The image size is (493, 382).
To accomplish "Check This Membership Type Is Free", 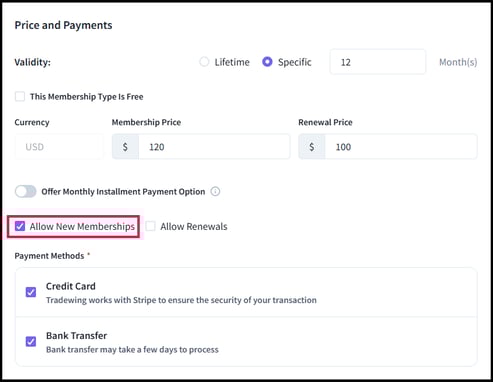I will pos(20,97).
